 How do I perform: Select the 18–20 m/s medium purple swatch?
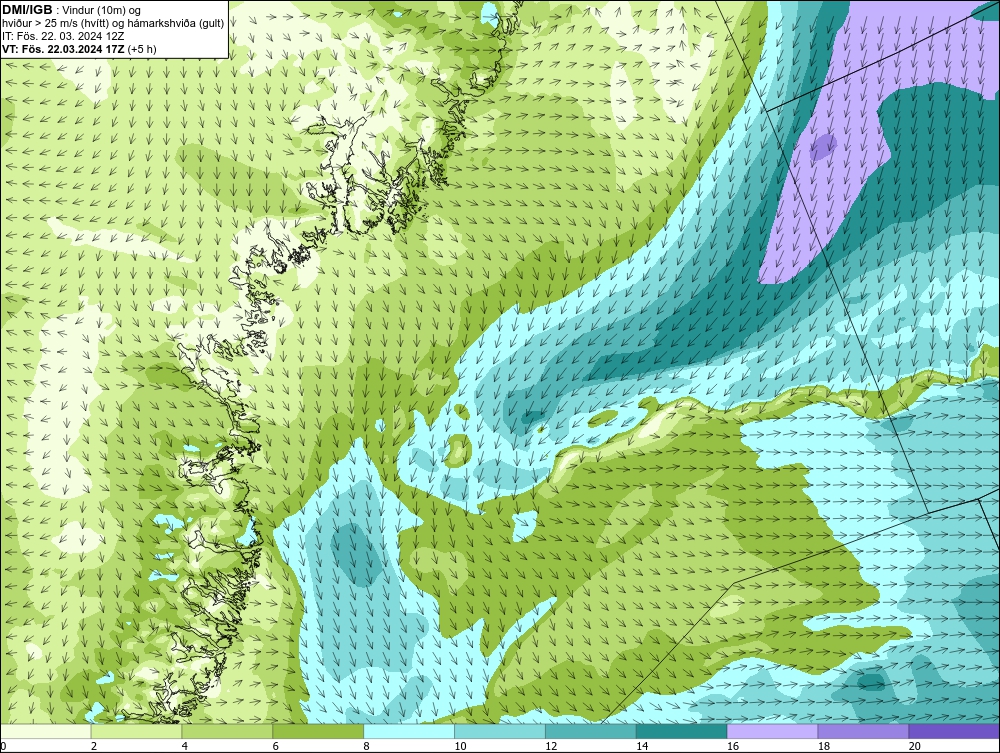[x=864, y=731]
